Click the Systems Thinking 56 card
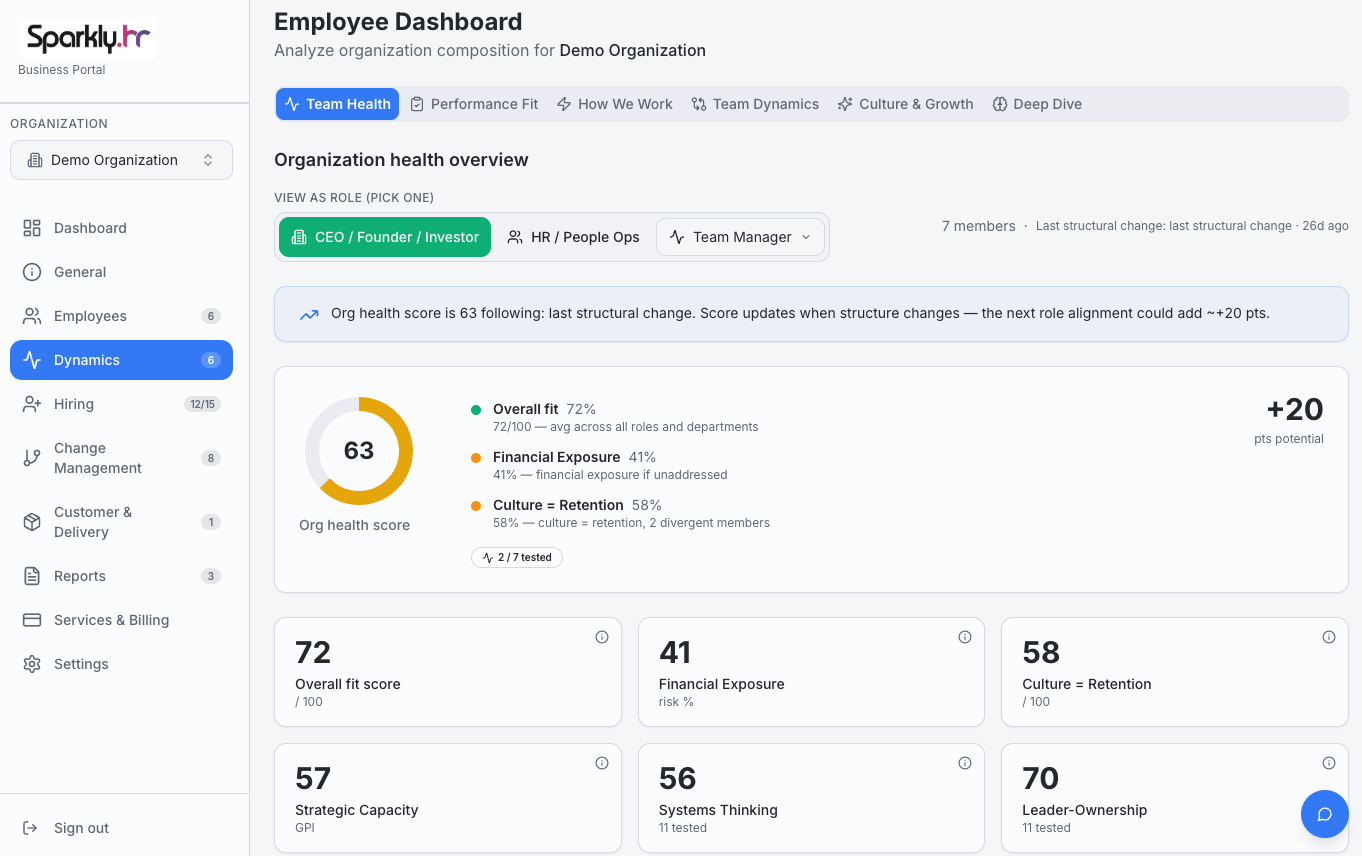The height and width of the screenshot is (856, 1362). (x=811, y=798)
